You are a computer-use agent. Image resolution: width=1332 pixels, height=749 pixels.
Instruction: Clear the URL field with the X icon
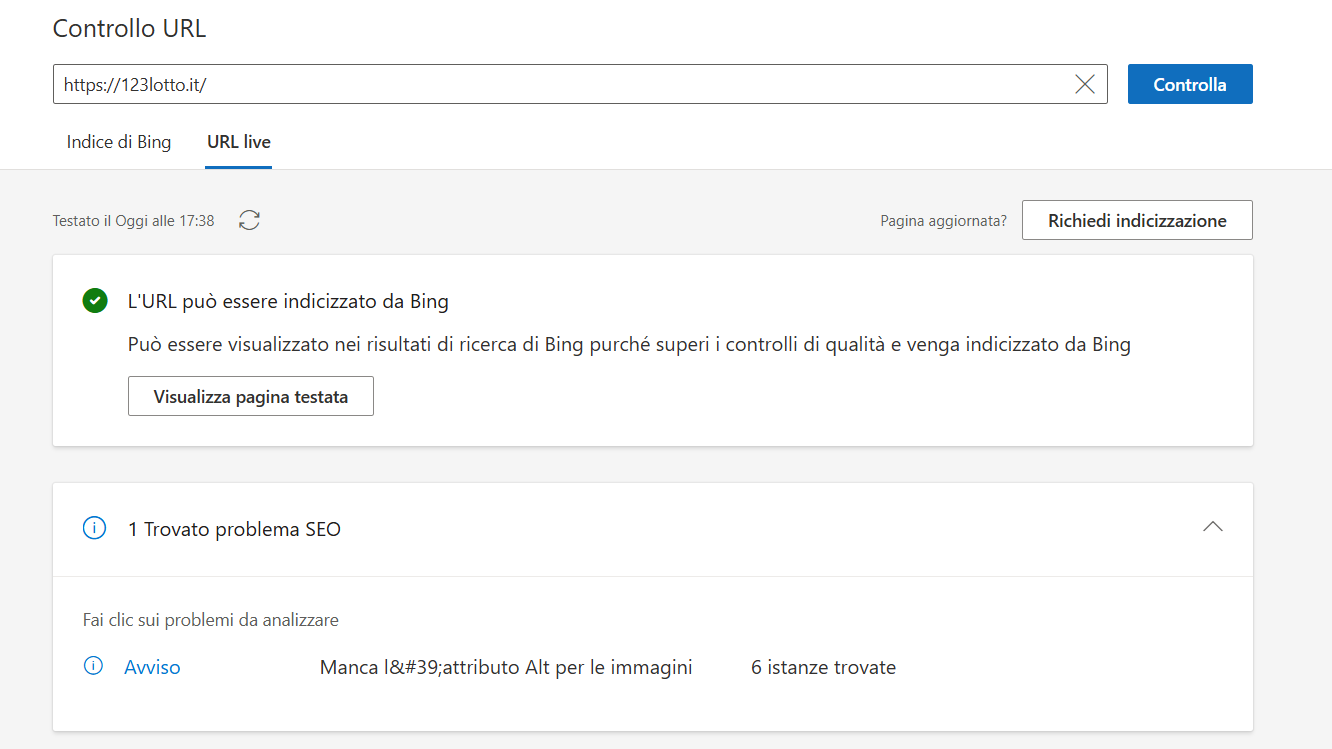tap(1084, 85)
